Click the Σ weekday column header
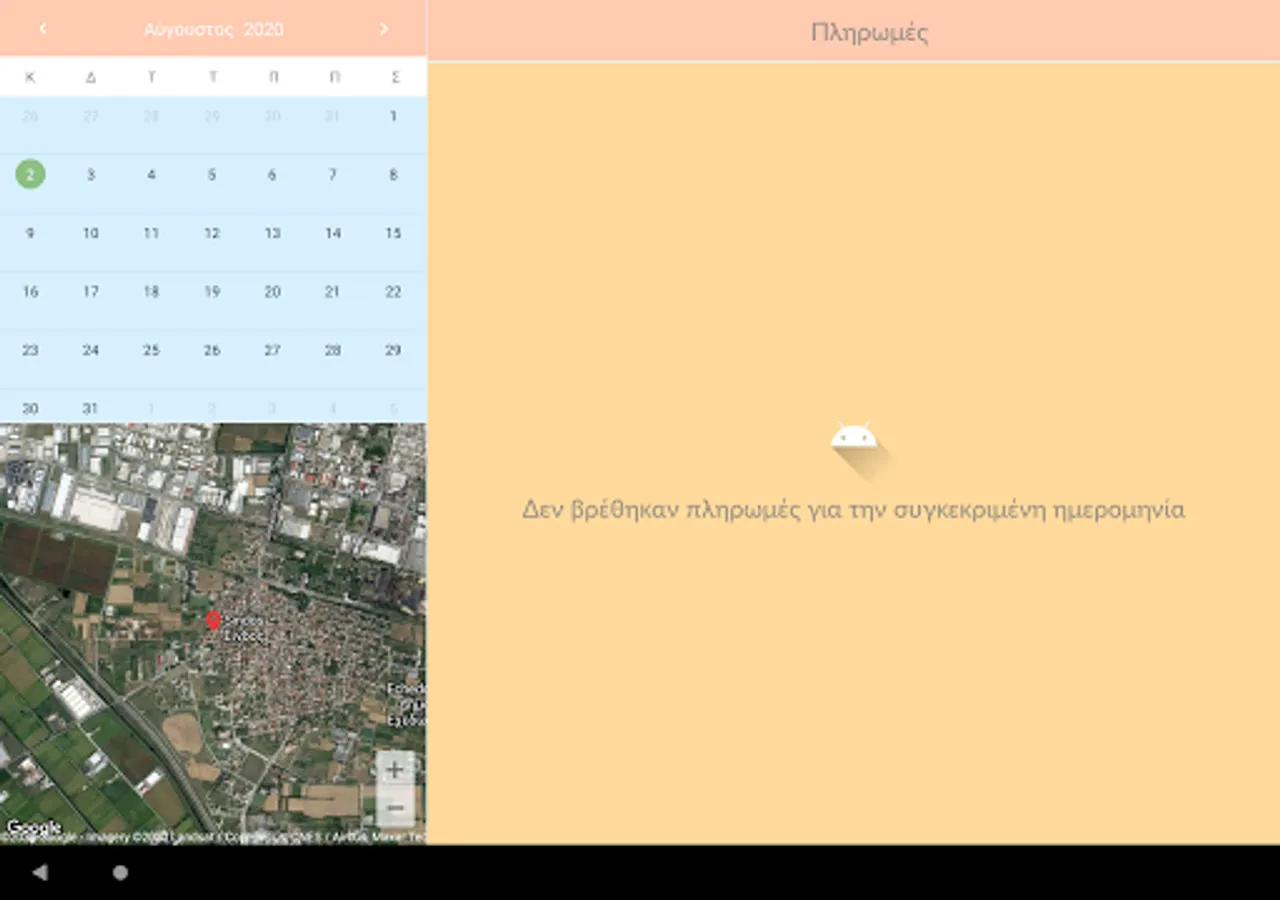 point(394,77)
